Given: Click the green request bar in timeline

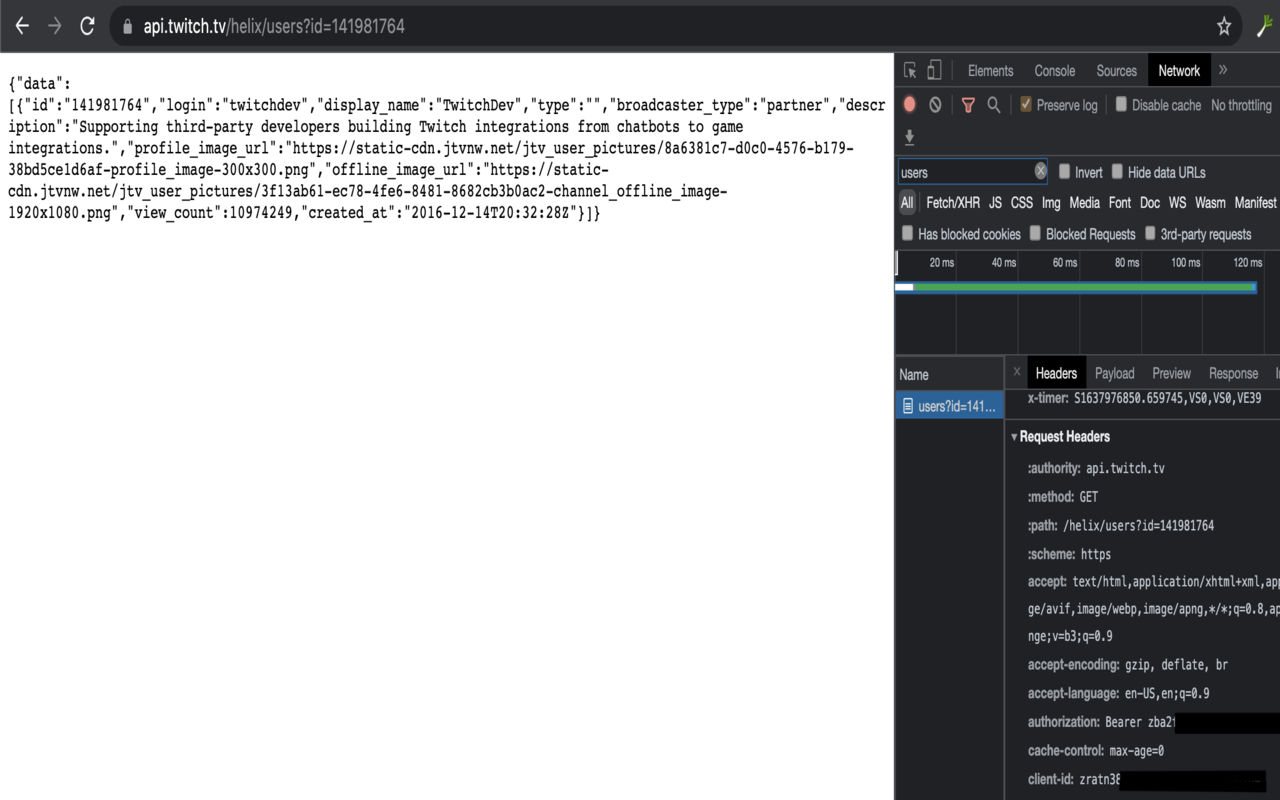Looking at the screenshot, I should tap(1083, 288).
